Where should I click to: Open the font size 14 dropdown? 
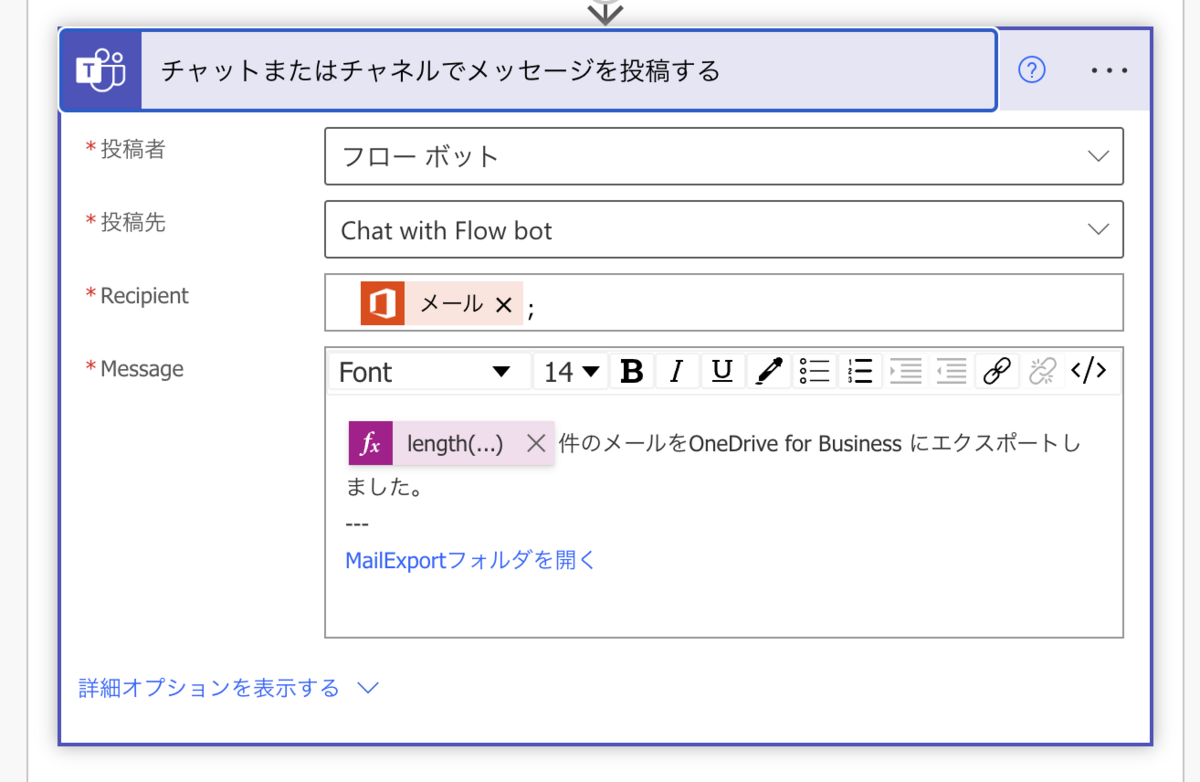[x=570, y=372]
